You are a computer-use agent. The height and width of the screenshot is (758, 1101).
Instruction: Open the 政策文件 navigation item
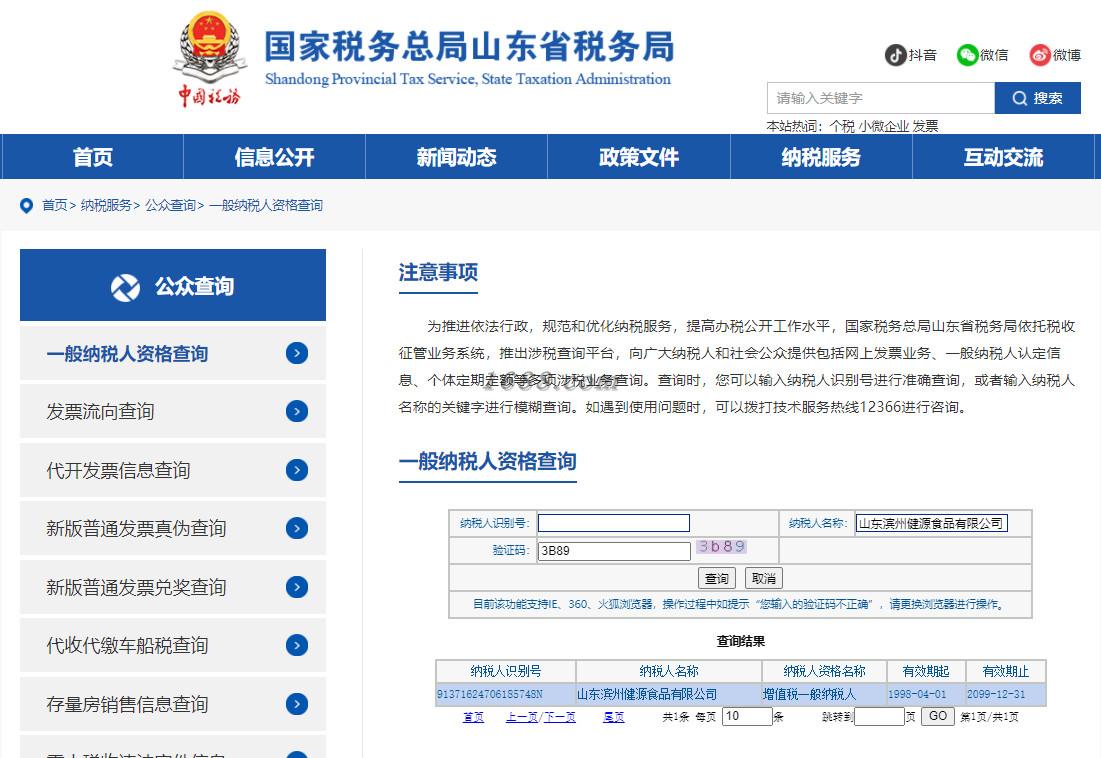pyautogui.click(x=639, y=157)
